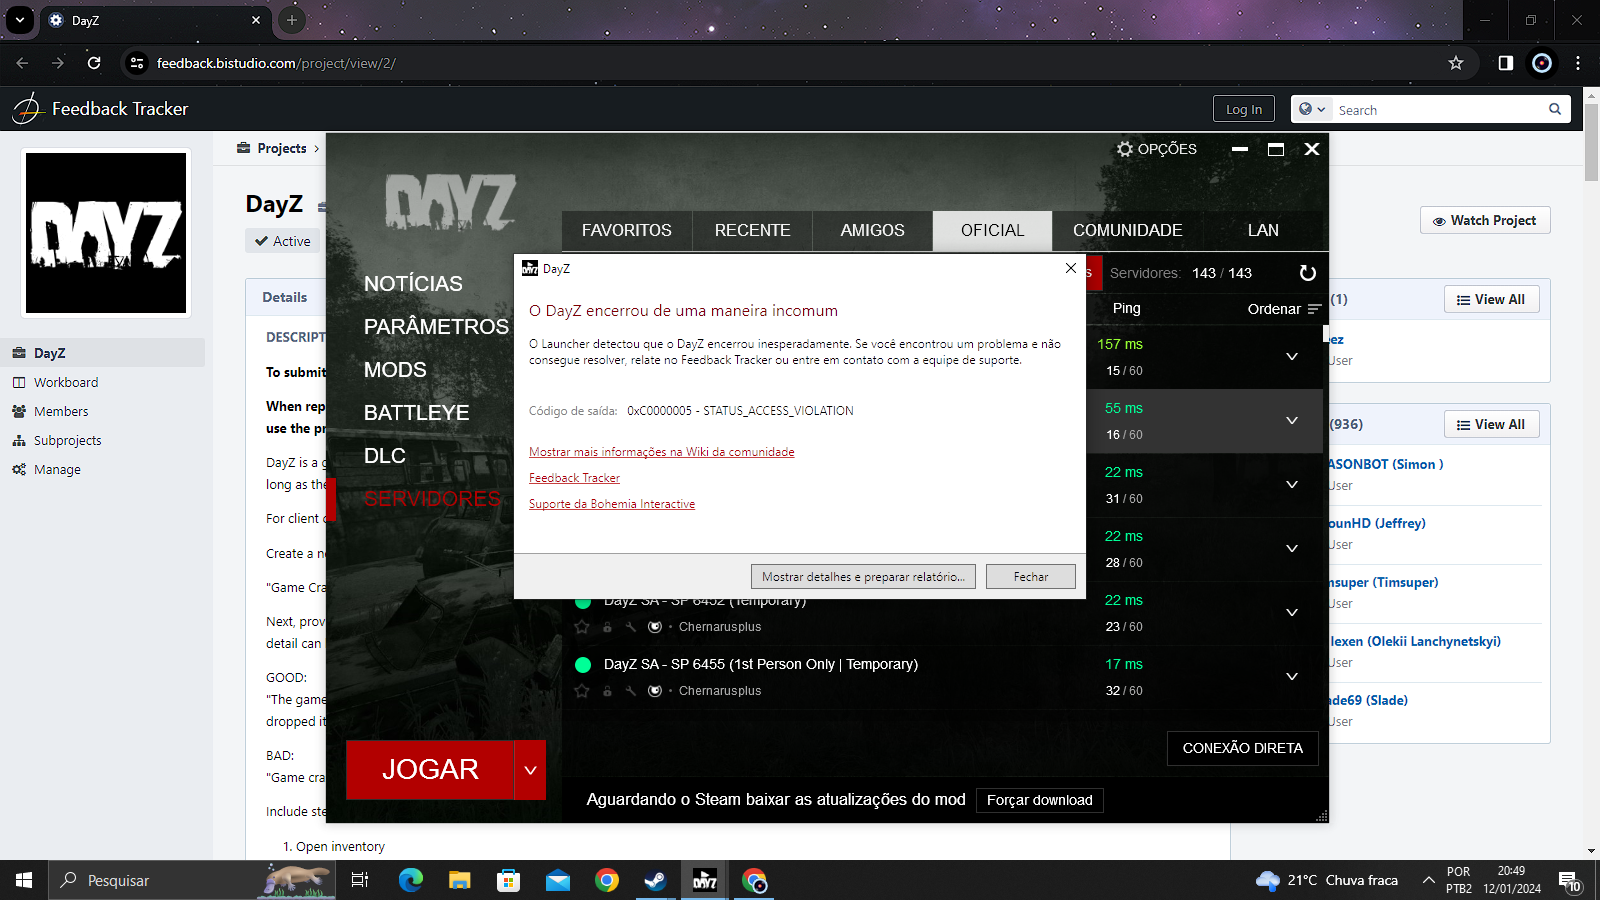The image size is (1600, 900).
Task: Switch to the RECENTE tab
Action: coord(752,230)
